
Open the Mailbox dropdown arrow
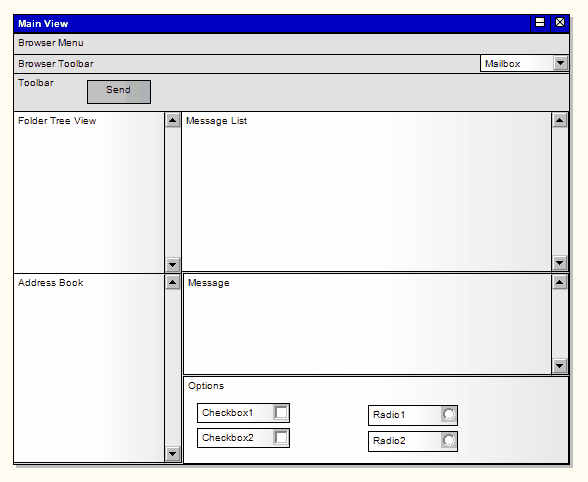(x=561, y=63)
